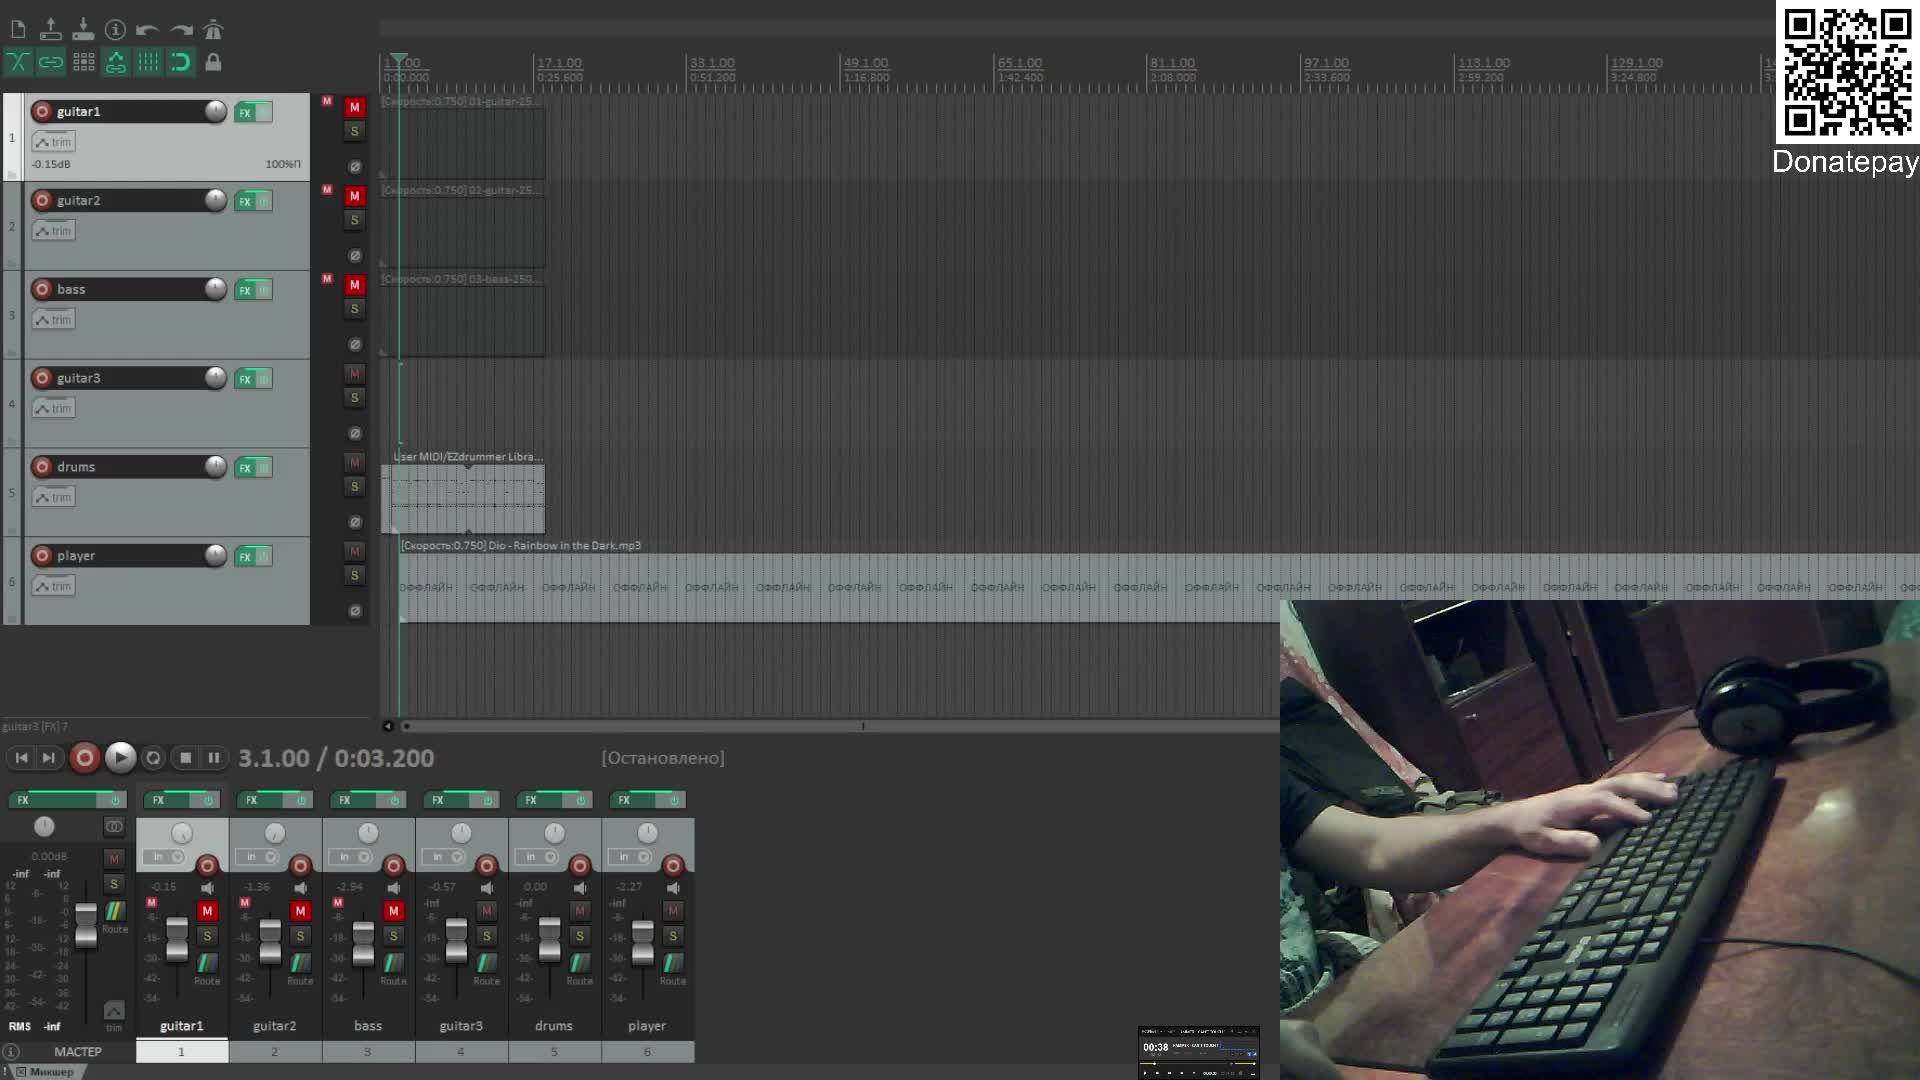Toggle phase invert on bass track
The width and height of the screenshot is (1920, 1080).
point(355,345)
